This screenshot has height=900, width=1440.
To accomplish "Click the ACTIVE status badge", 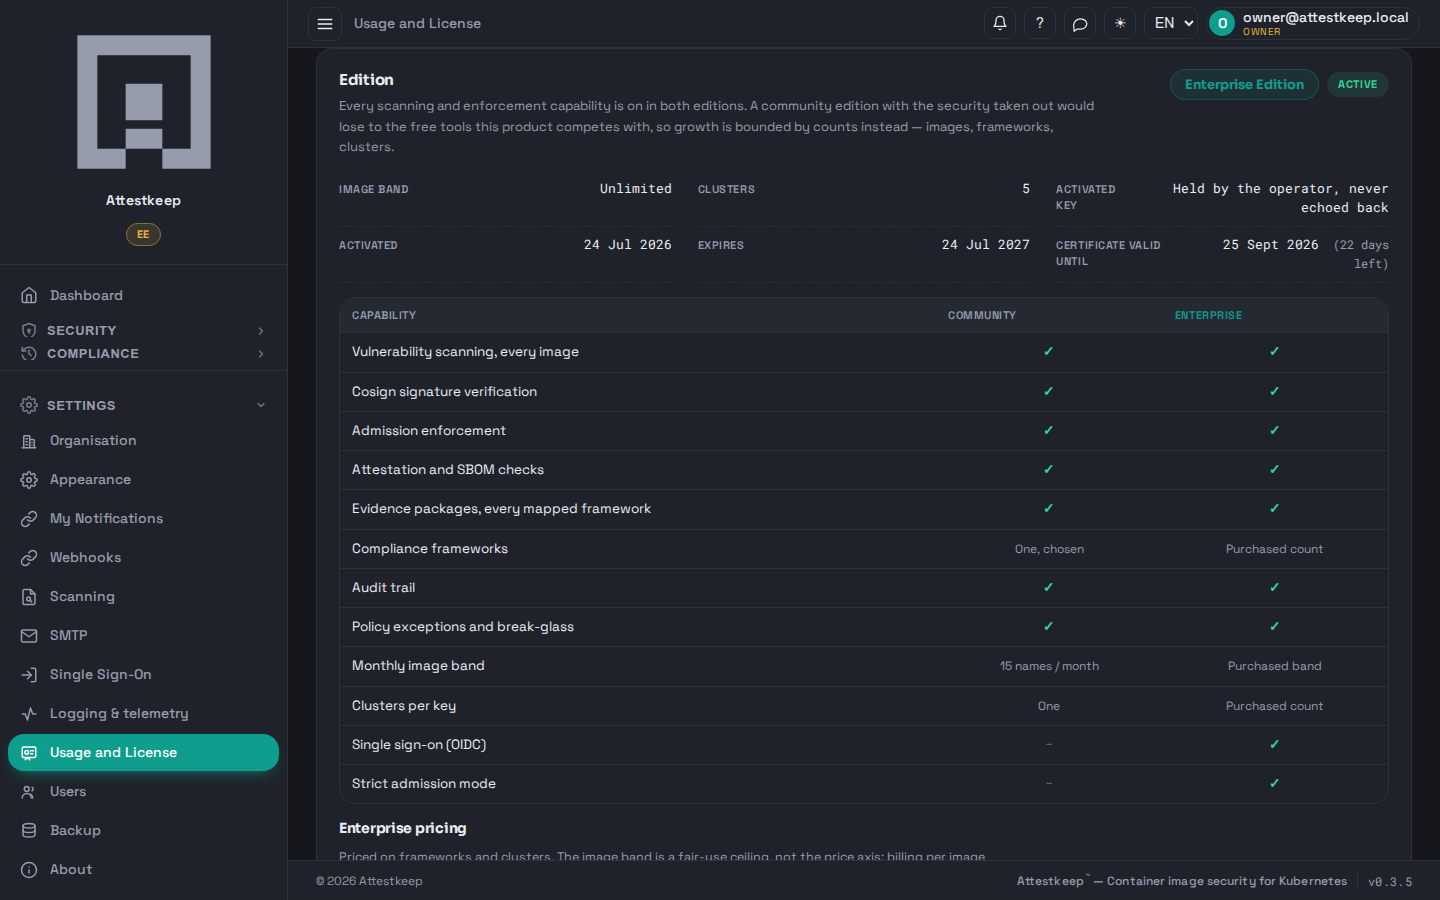I will [1357, 85].
